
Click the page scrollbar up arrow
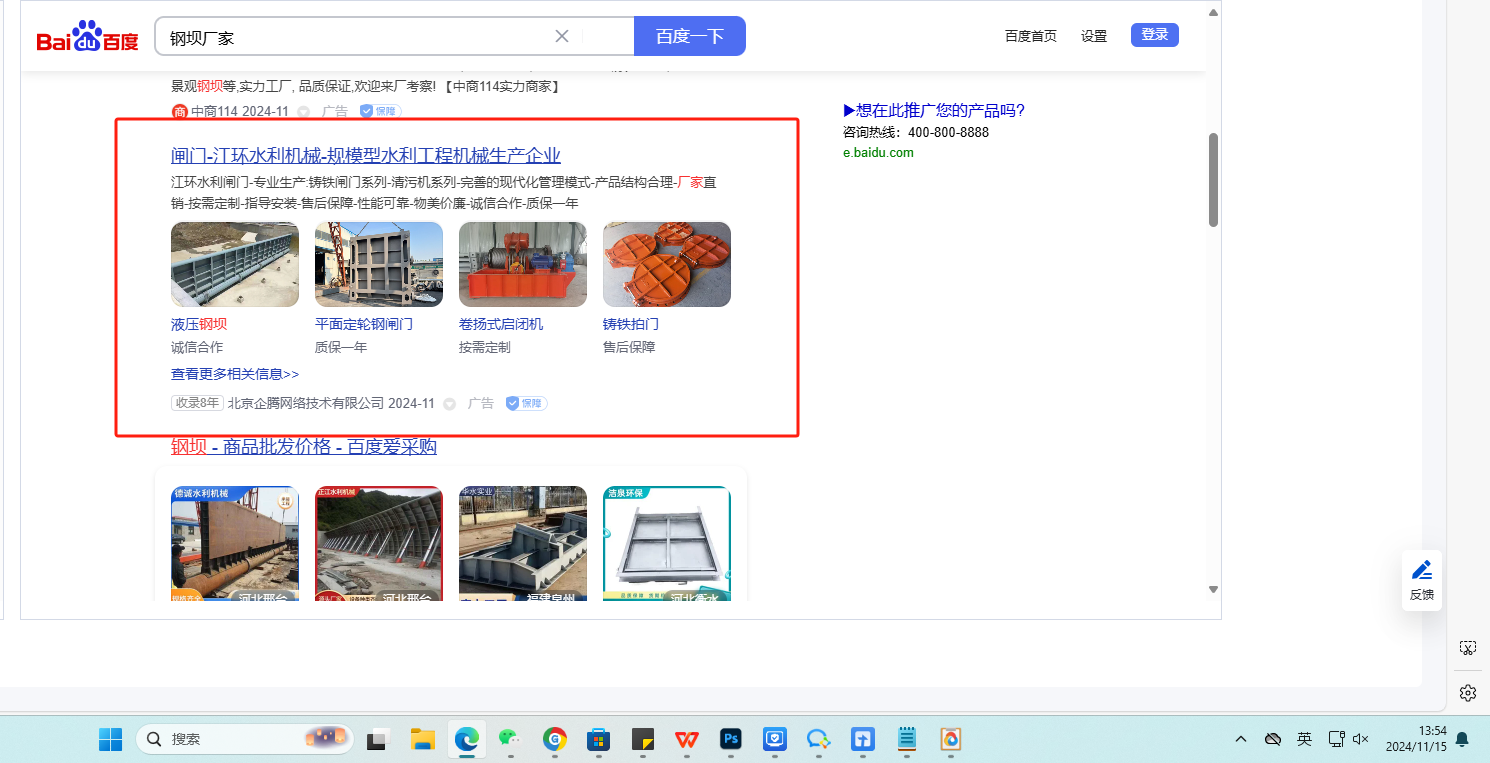(x=1213, y=13)
